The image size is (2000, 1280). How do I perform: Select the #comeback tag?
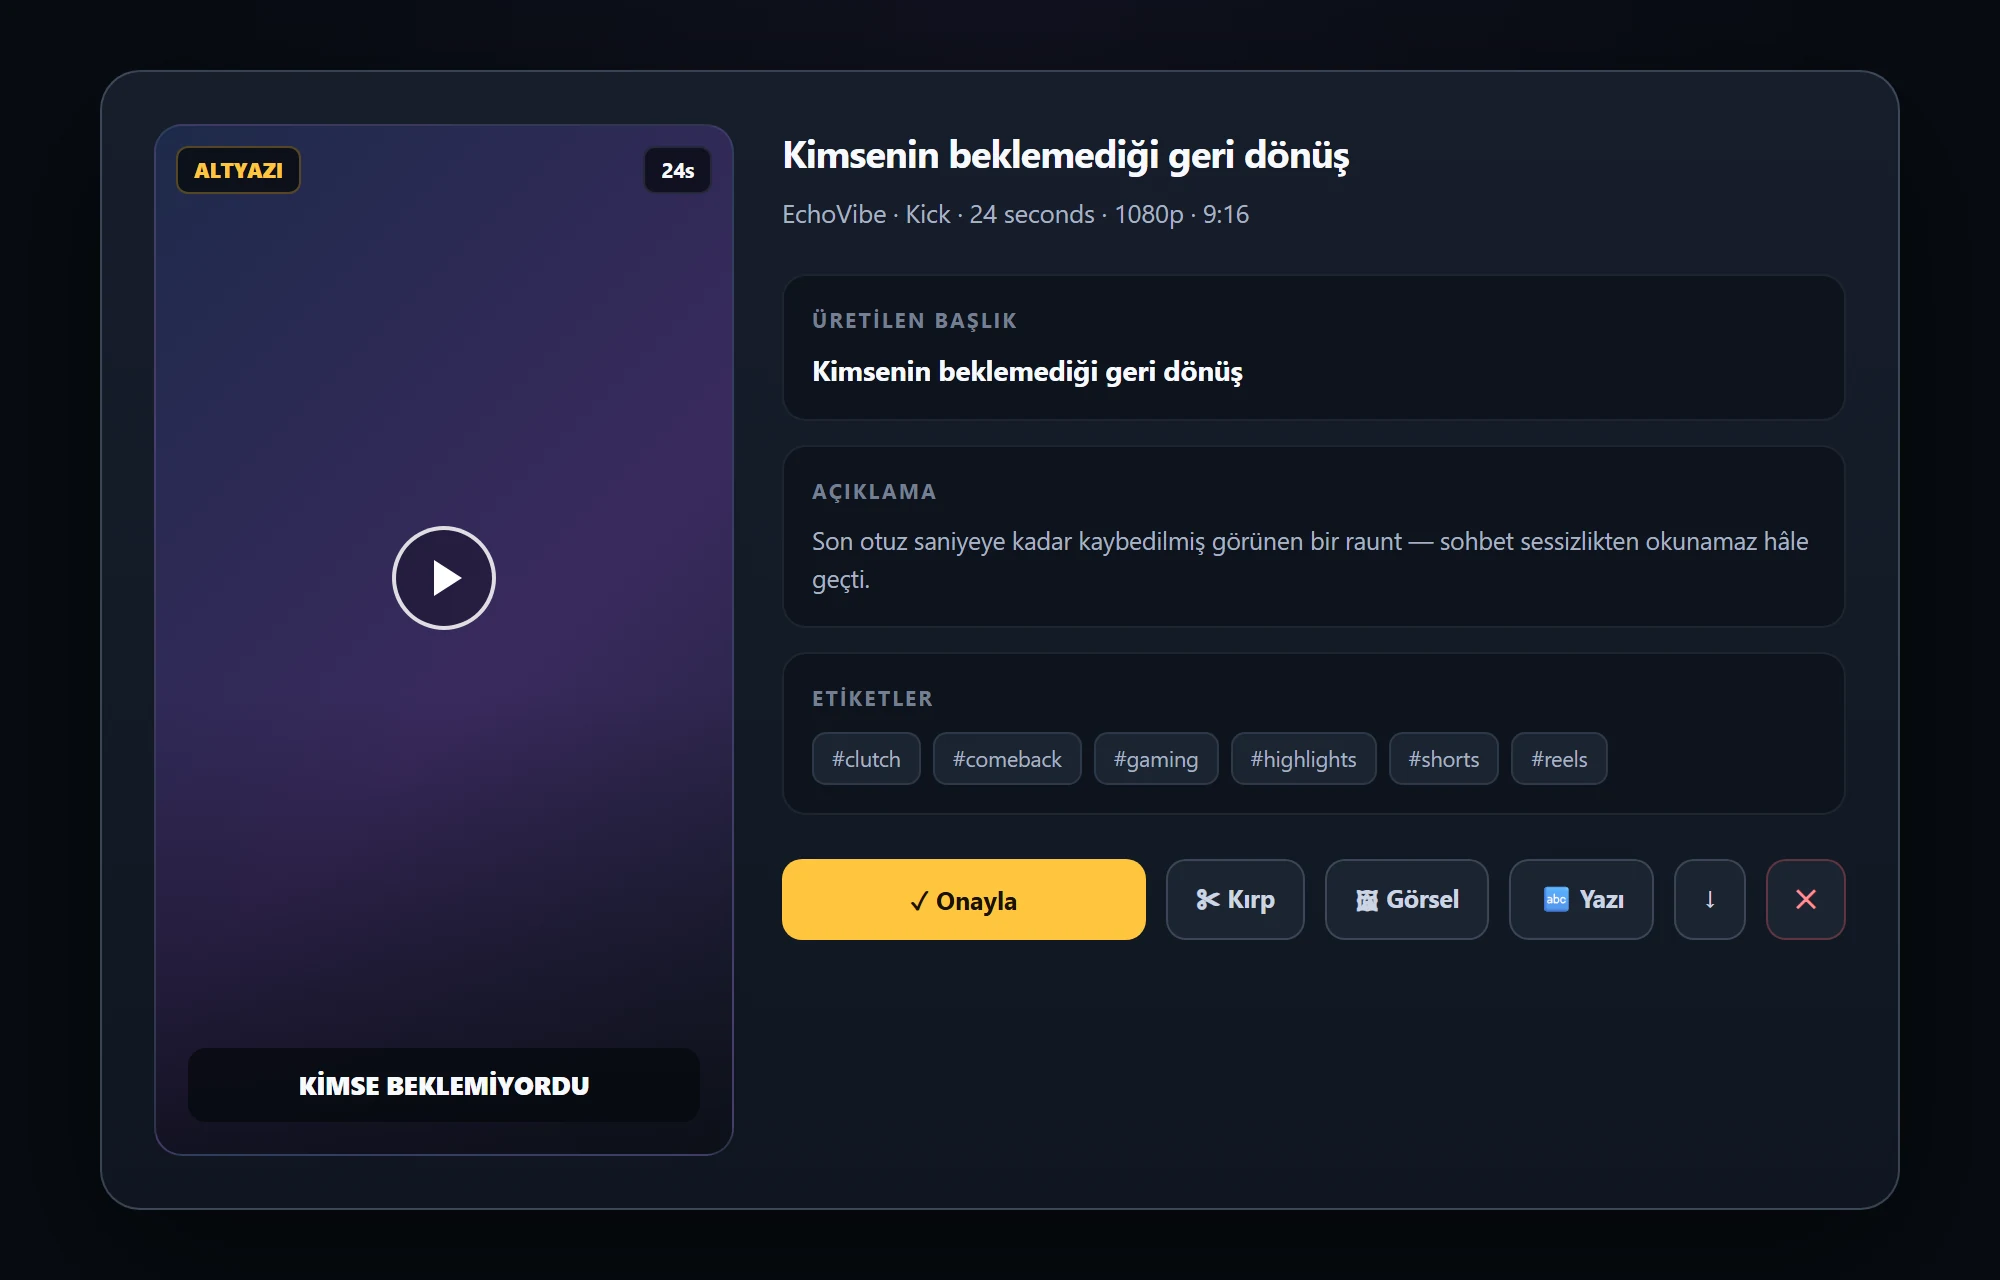(1007, 759)
